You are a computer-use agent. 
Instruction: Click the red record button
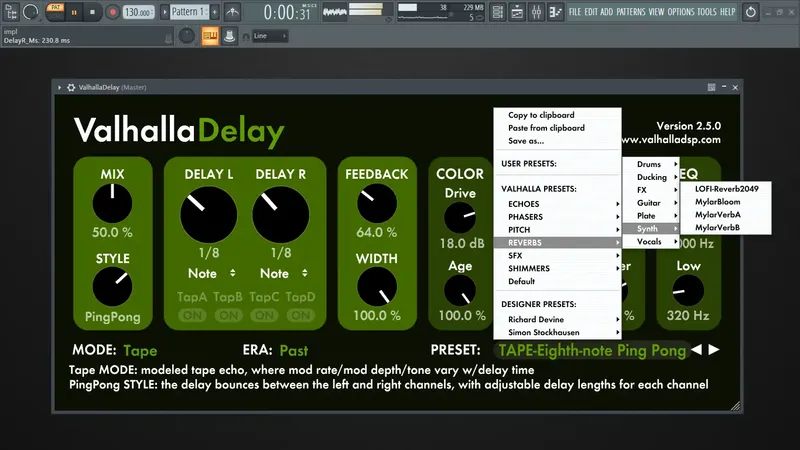point(112,12)
